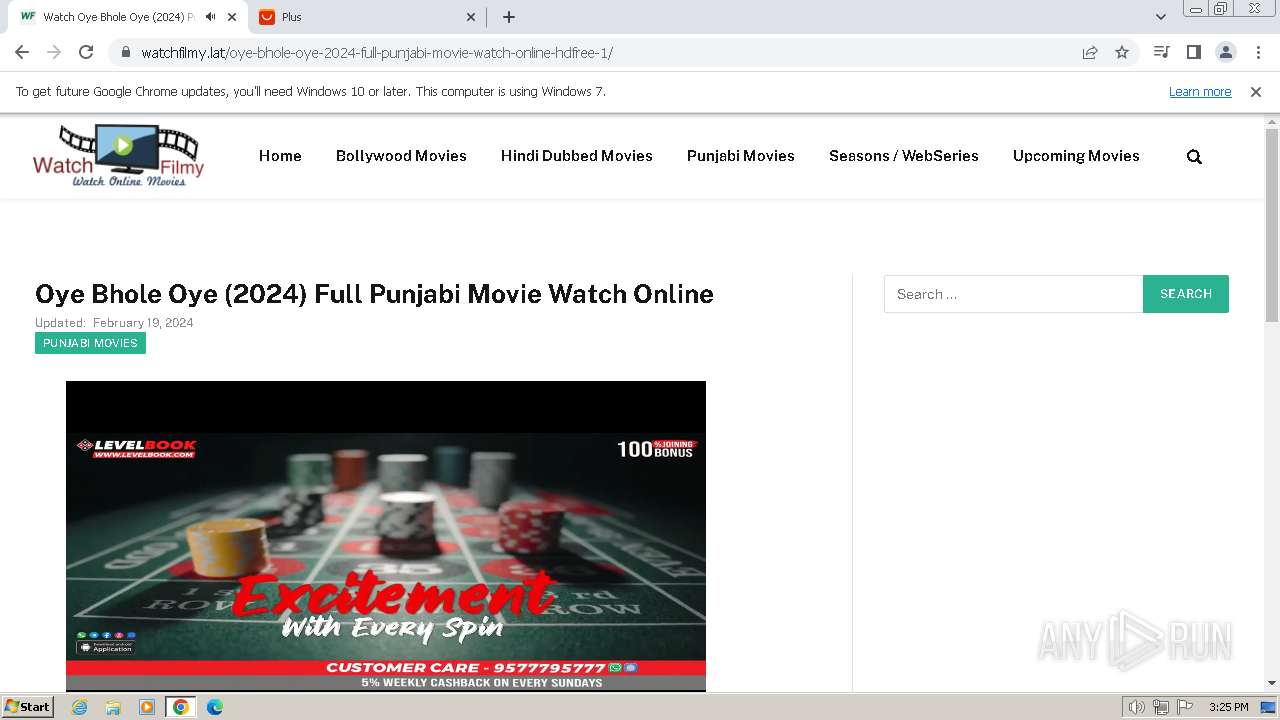
Task: Open tab search dropdown chevron
Action: pyautogui.click(x=1160, y=17)
